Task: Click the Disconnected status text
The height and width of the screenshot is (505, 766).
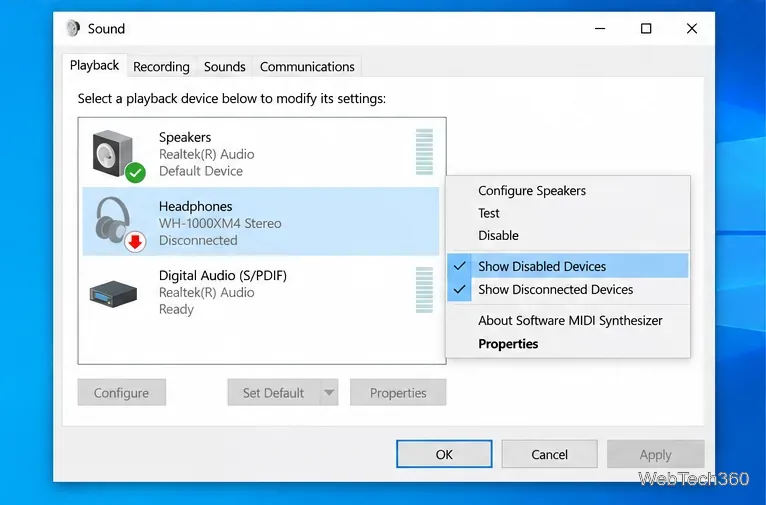Action: (198, 240)
